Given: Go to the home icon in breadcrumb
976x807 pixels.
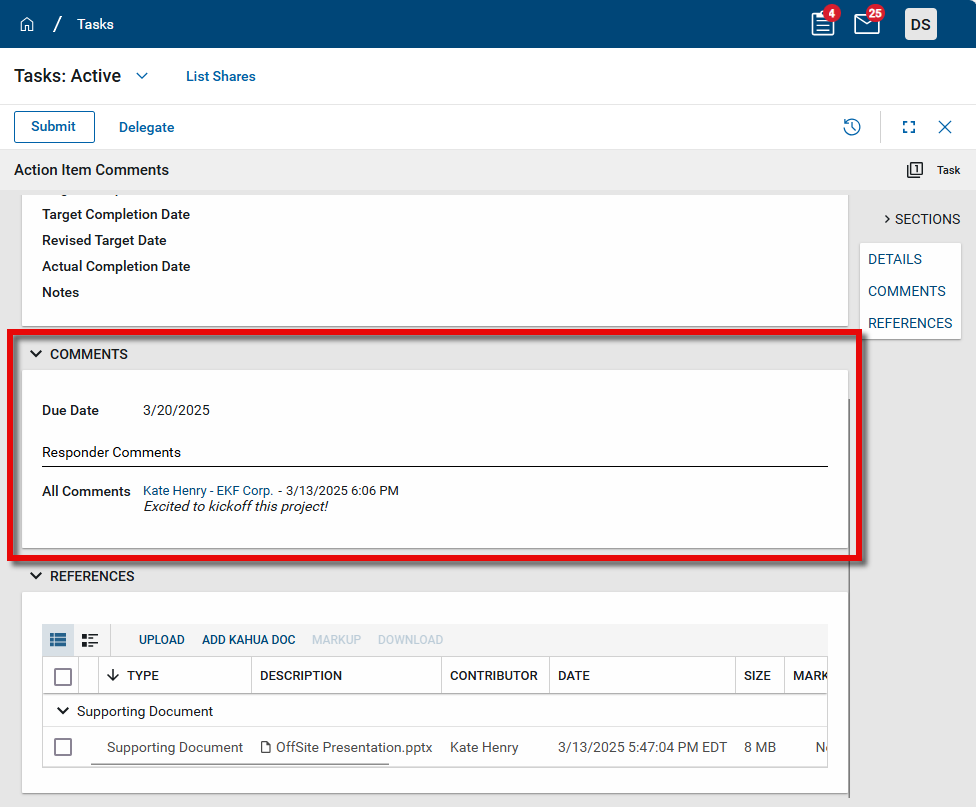Looking at the screenshot, I should (x=27, y=24).
